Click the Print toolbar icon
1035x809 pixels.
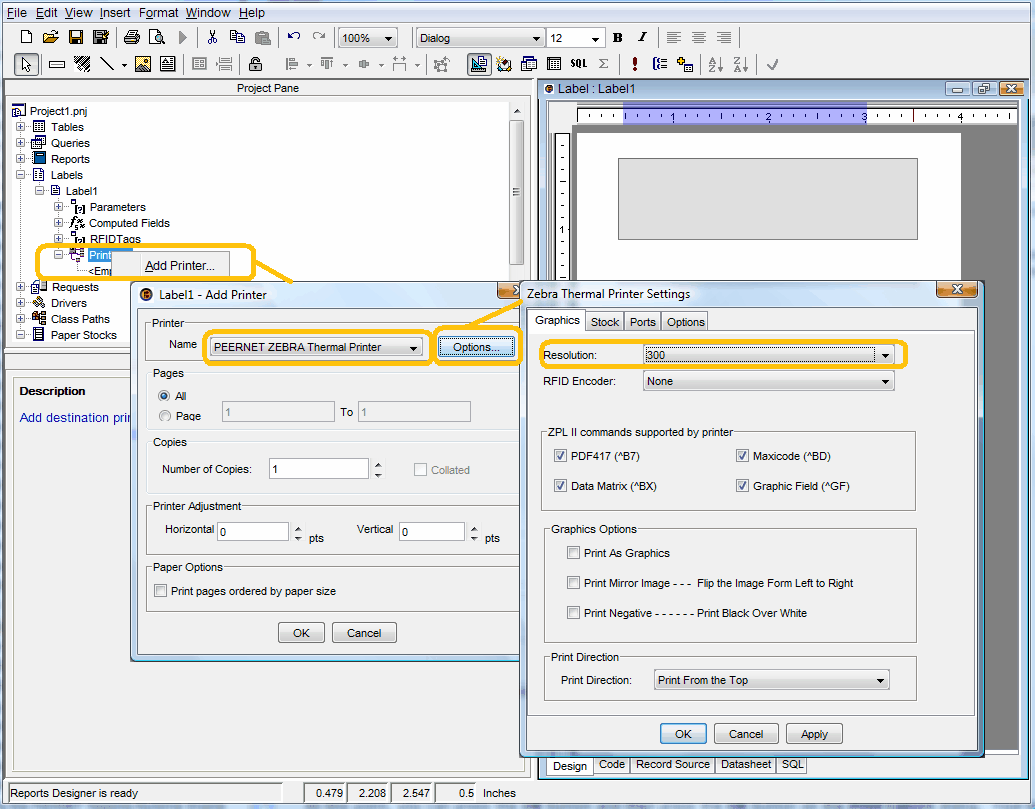[132, 38]
